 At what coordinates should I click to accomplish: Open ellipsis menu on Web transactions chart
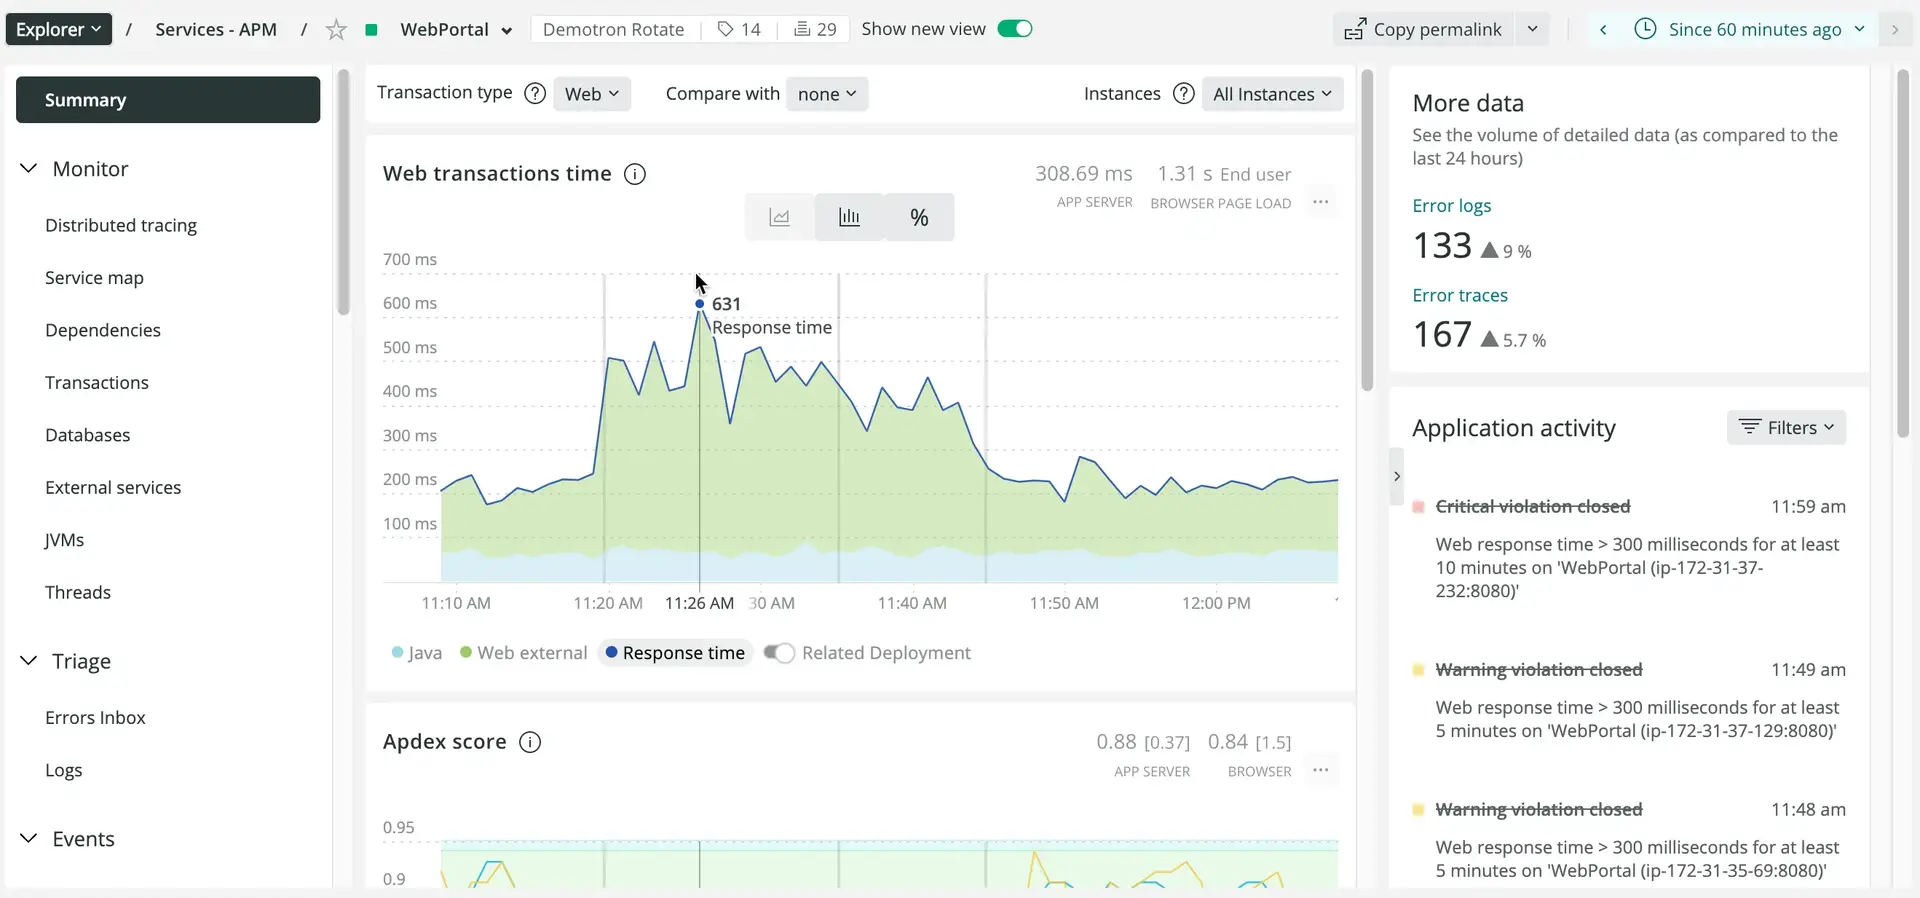pyautogui.click(x=1320, y=202)
